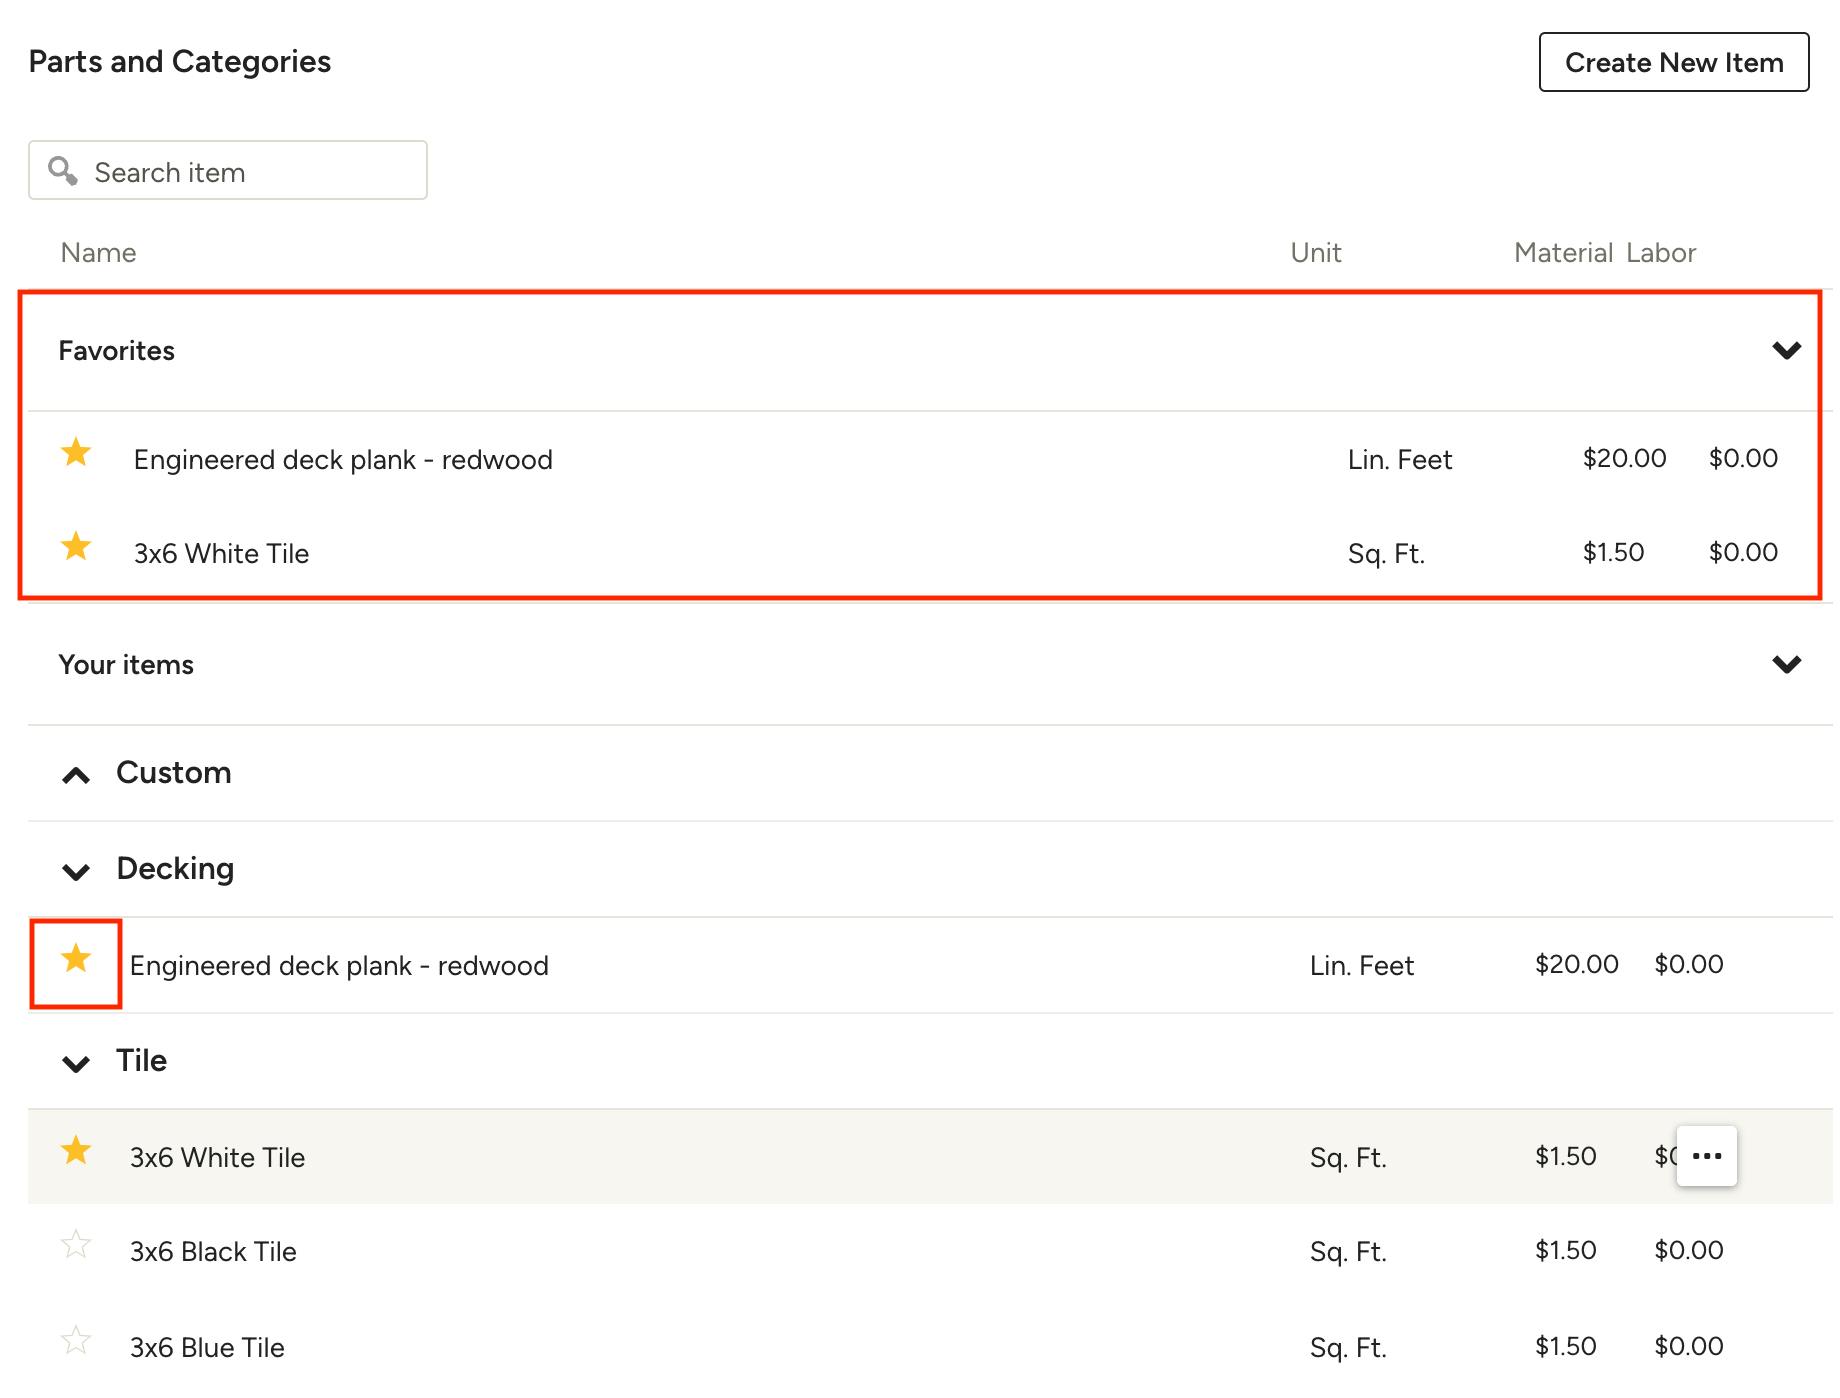The height and width of the screenshot is (1398, 1840).
Task: Expand the Custom category arrow
Action: click(x=76, y=775)
